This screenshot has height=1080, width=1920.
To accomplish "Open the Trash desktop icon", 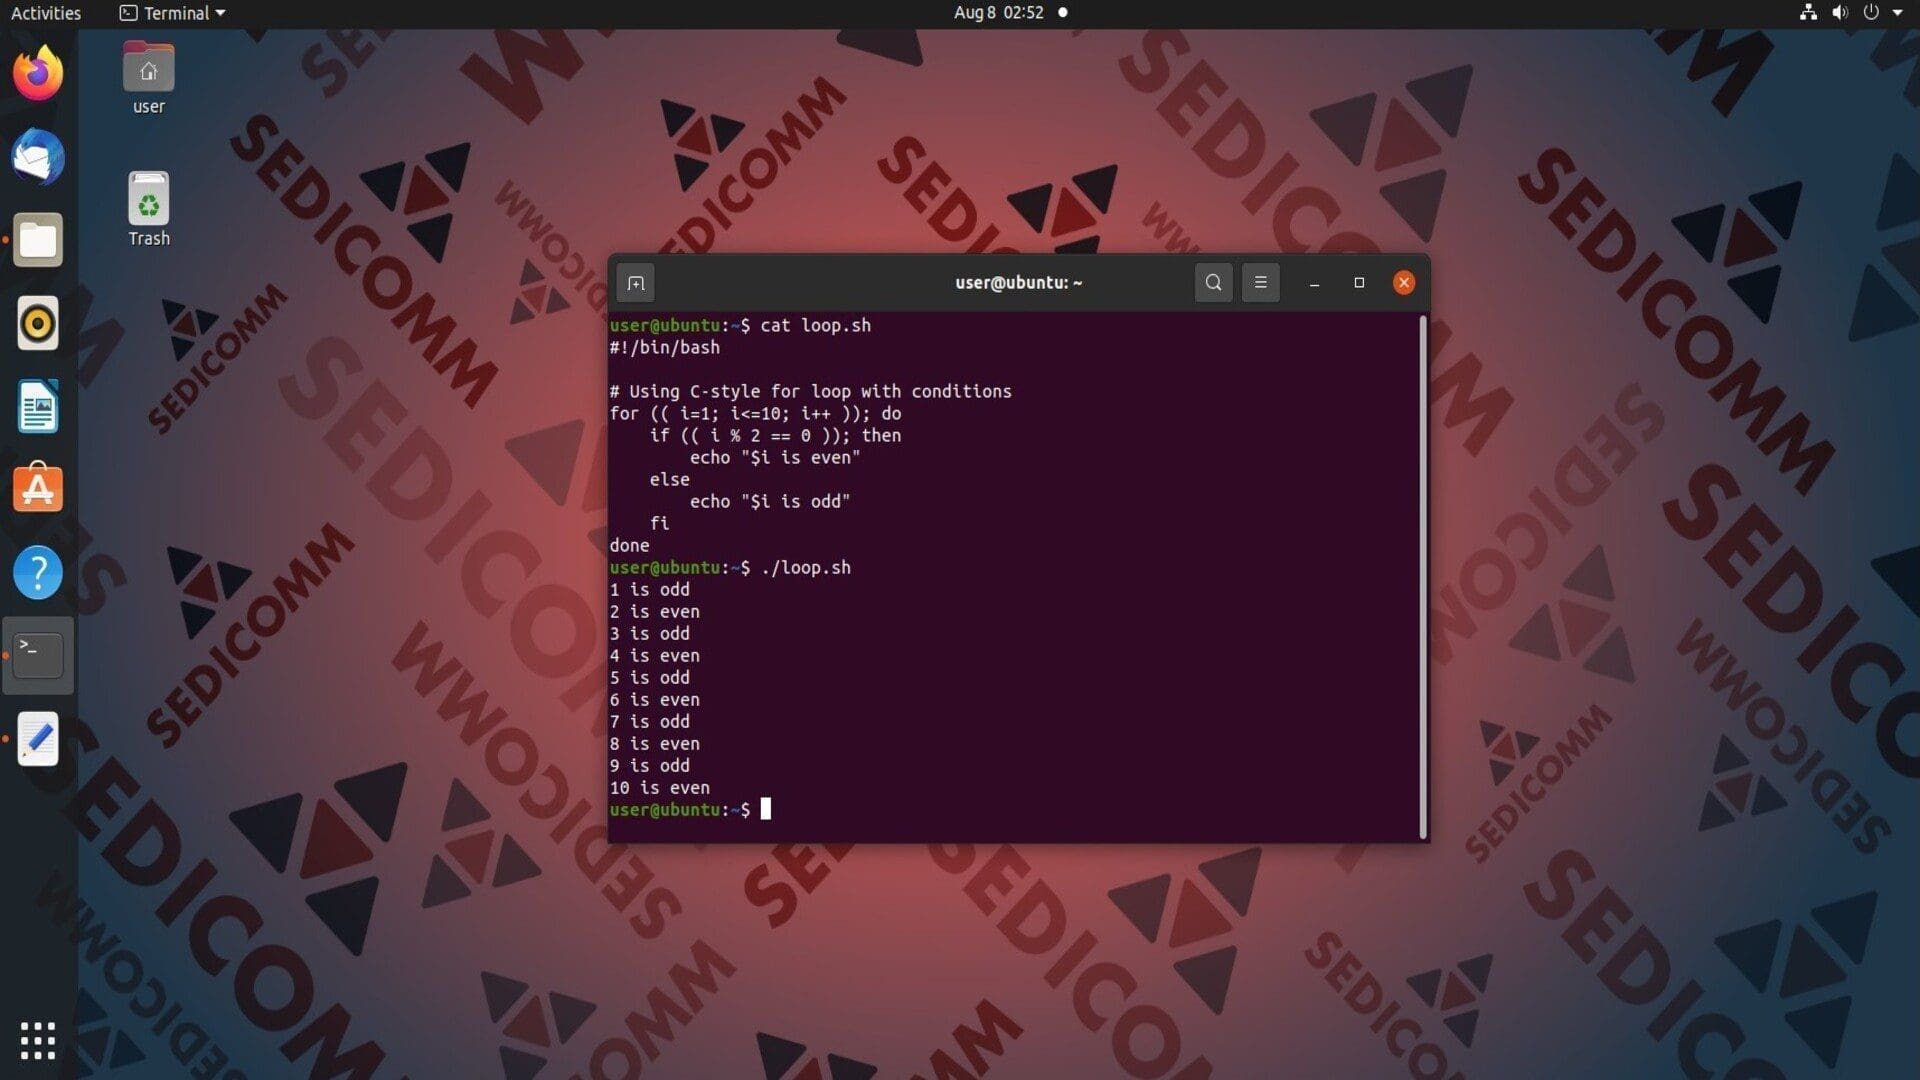I will [149, 210].
